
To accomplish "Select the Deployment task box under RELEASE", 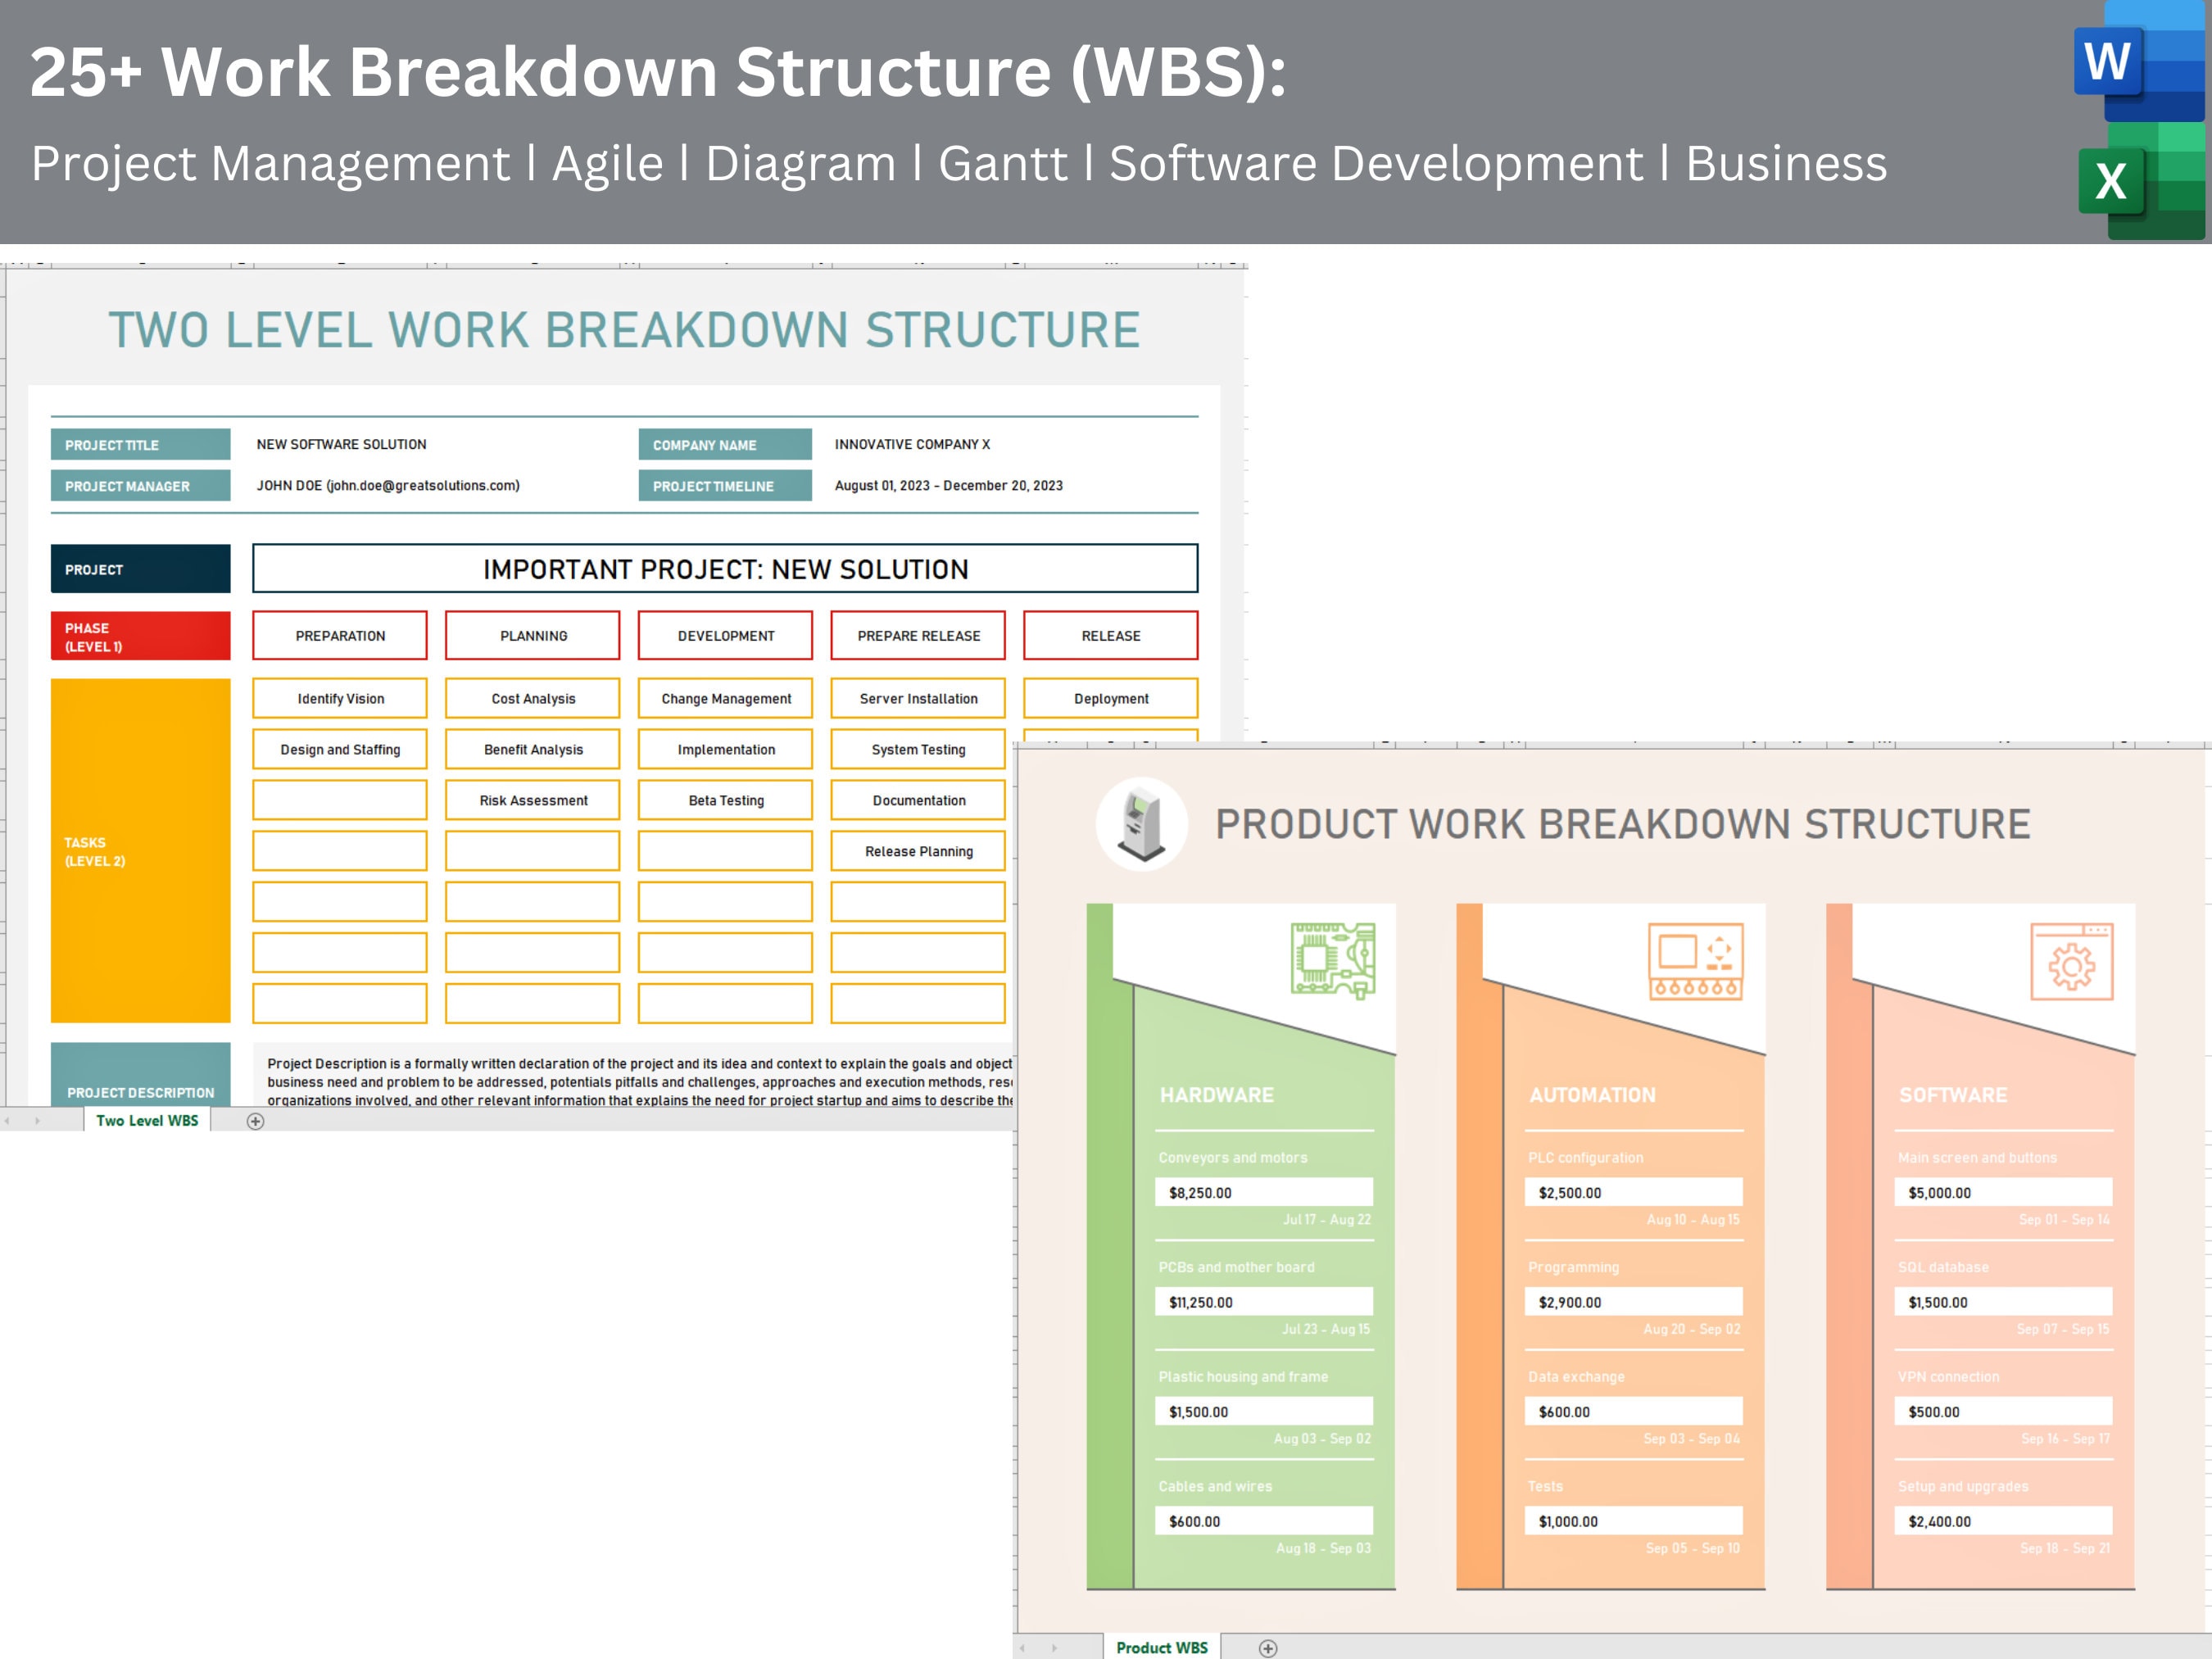I will pyautogui.click(x=1110, y=698).
